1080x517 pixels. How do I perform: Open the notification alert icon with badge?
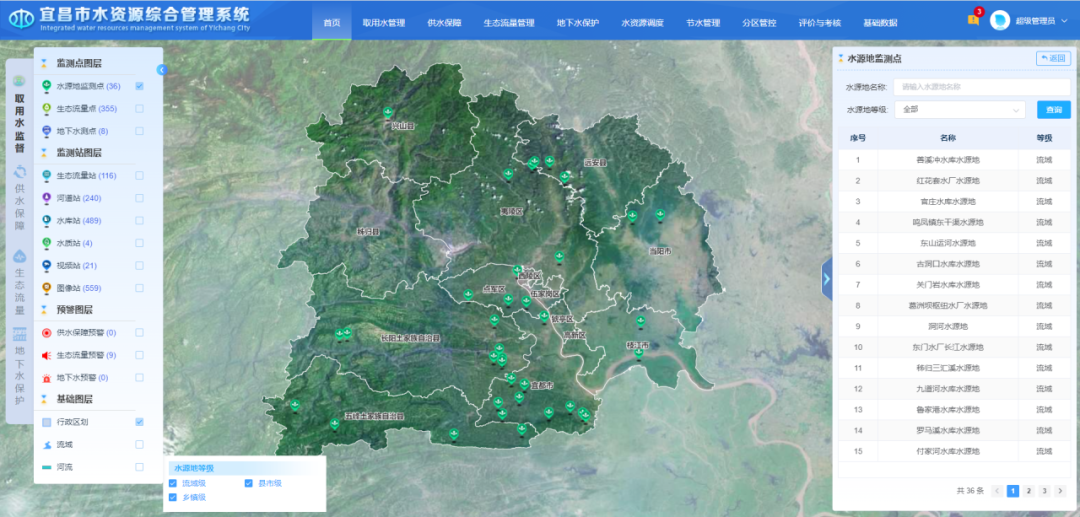click(x=973, y=19)
